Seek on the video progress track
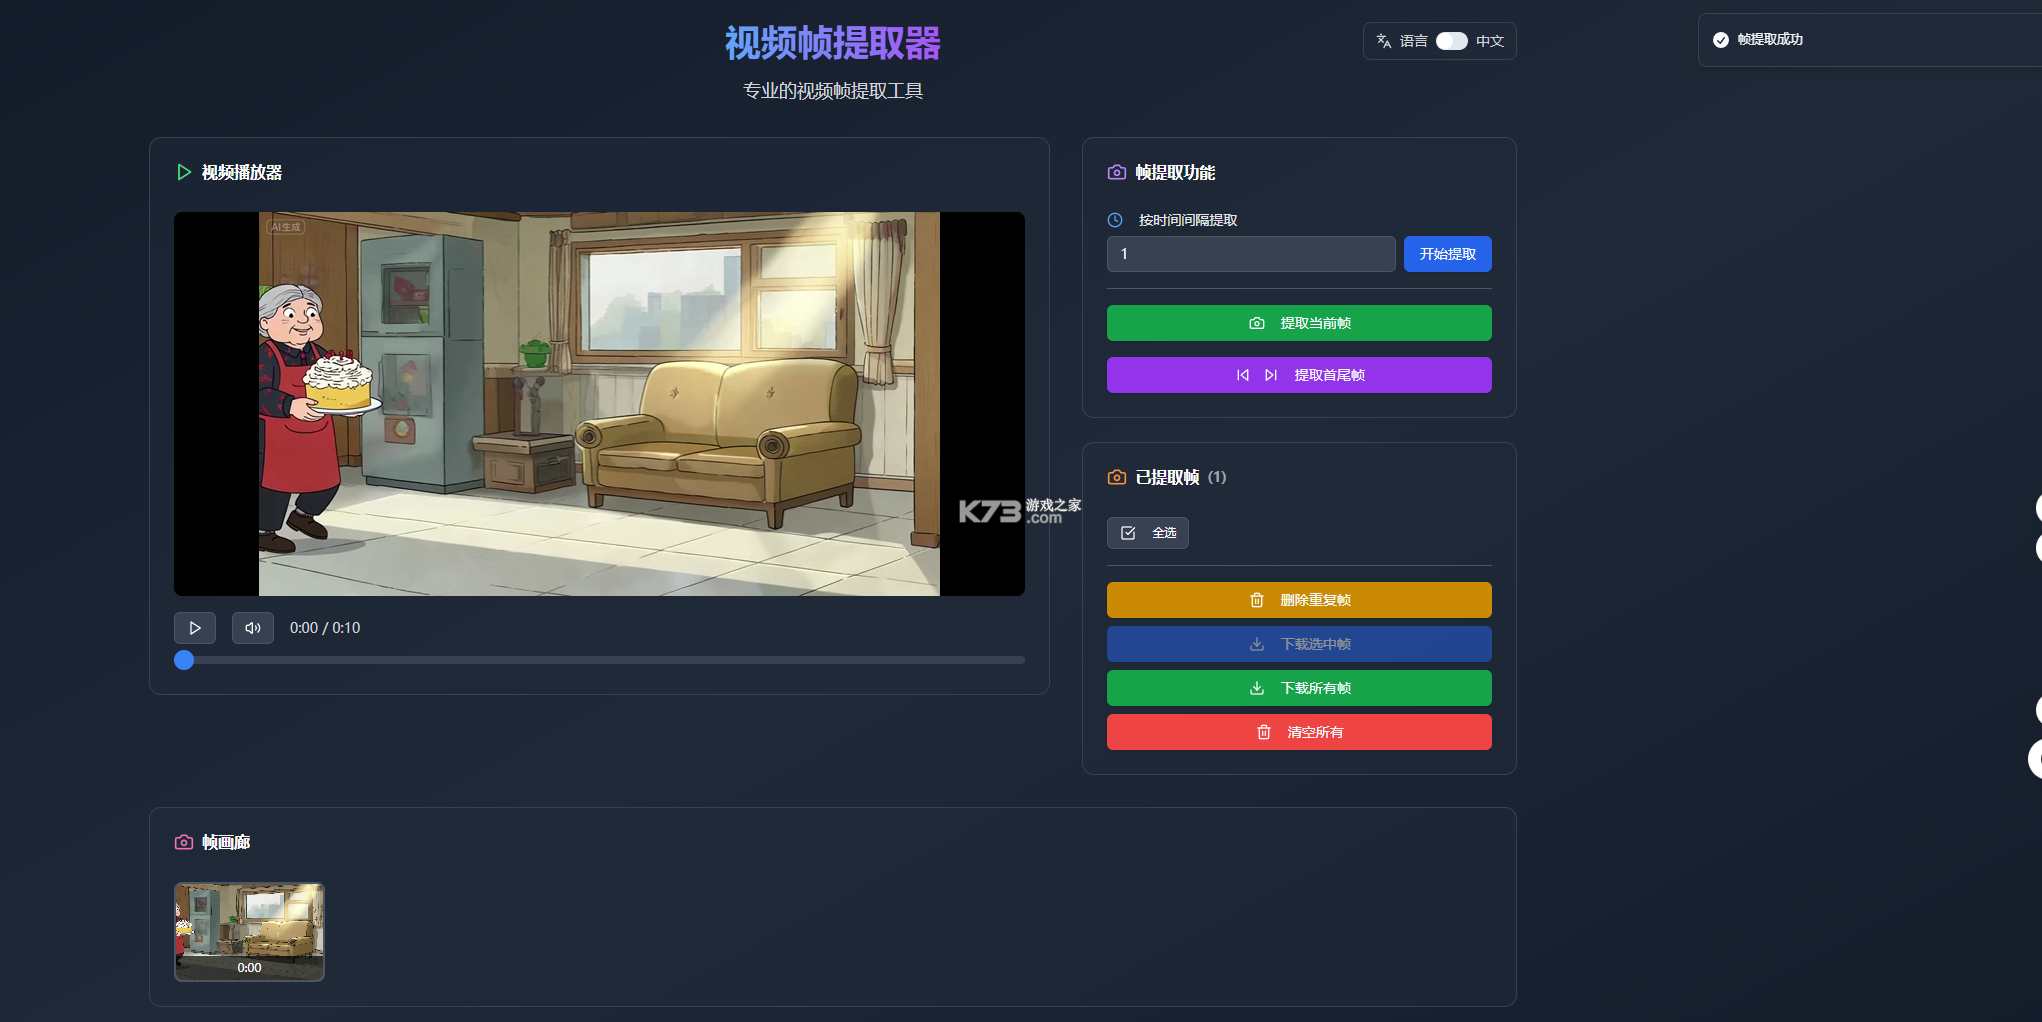The width and height of the screenshot is (2042, 1022). [x=600, y=660]
